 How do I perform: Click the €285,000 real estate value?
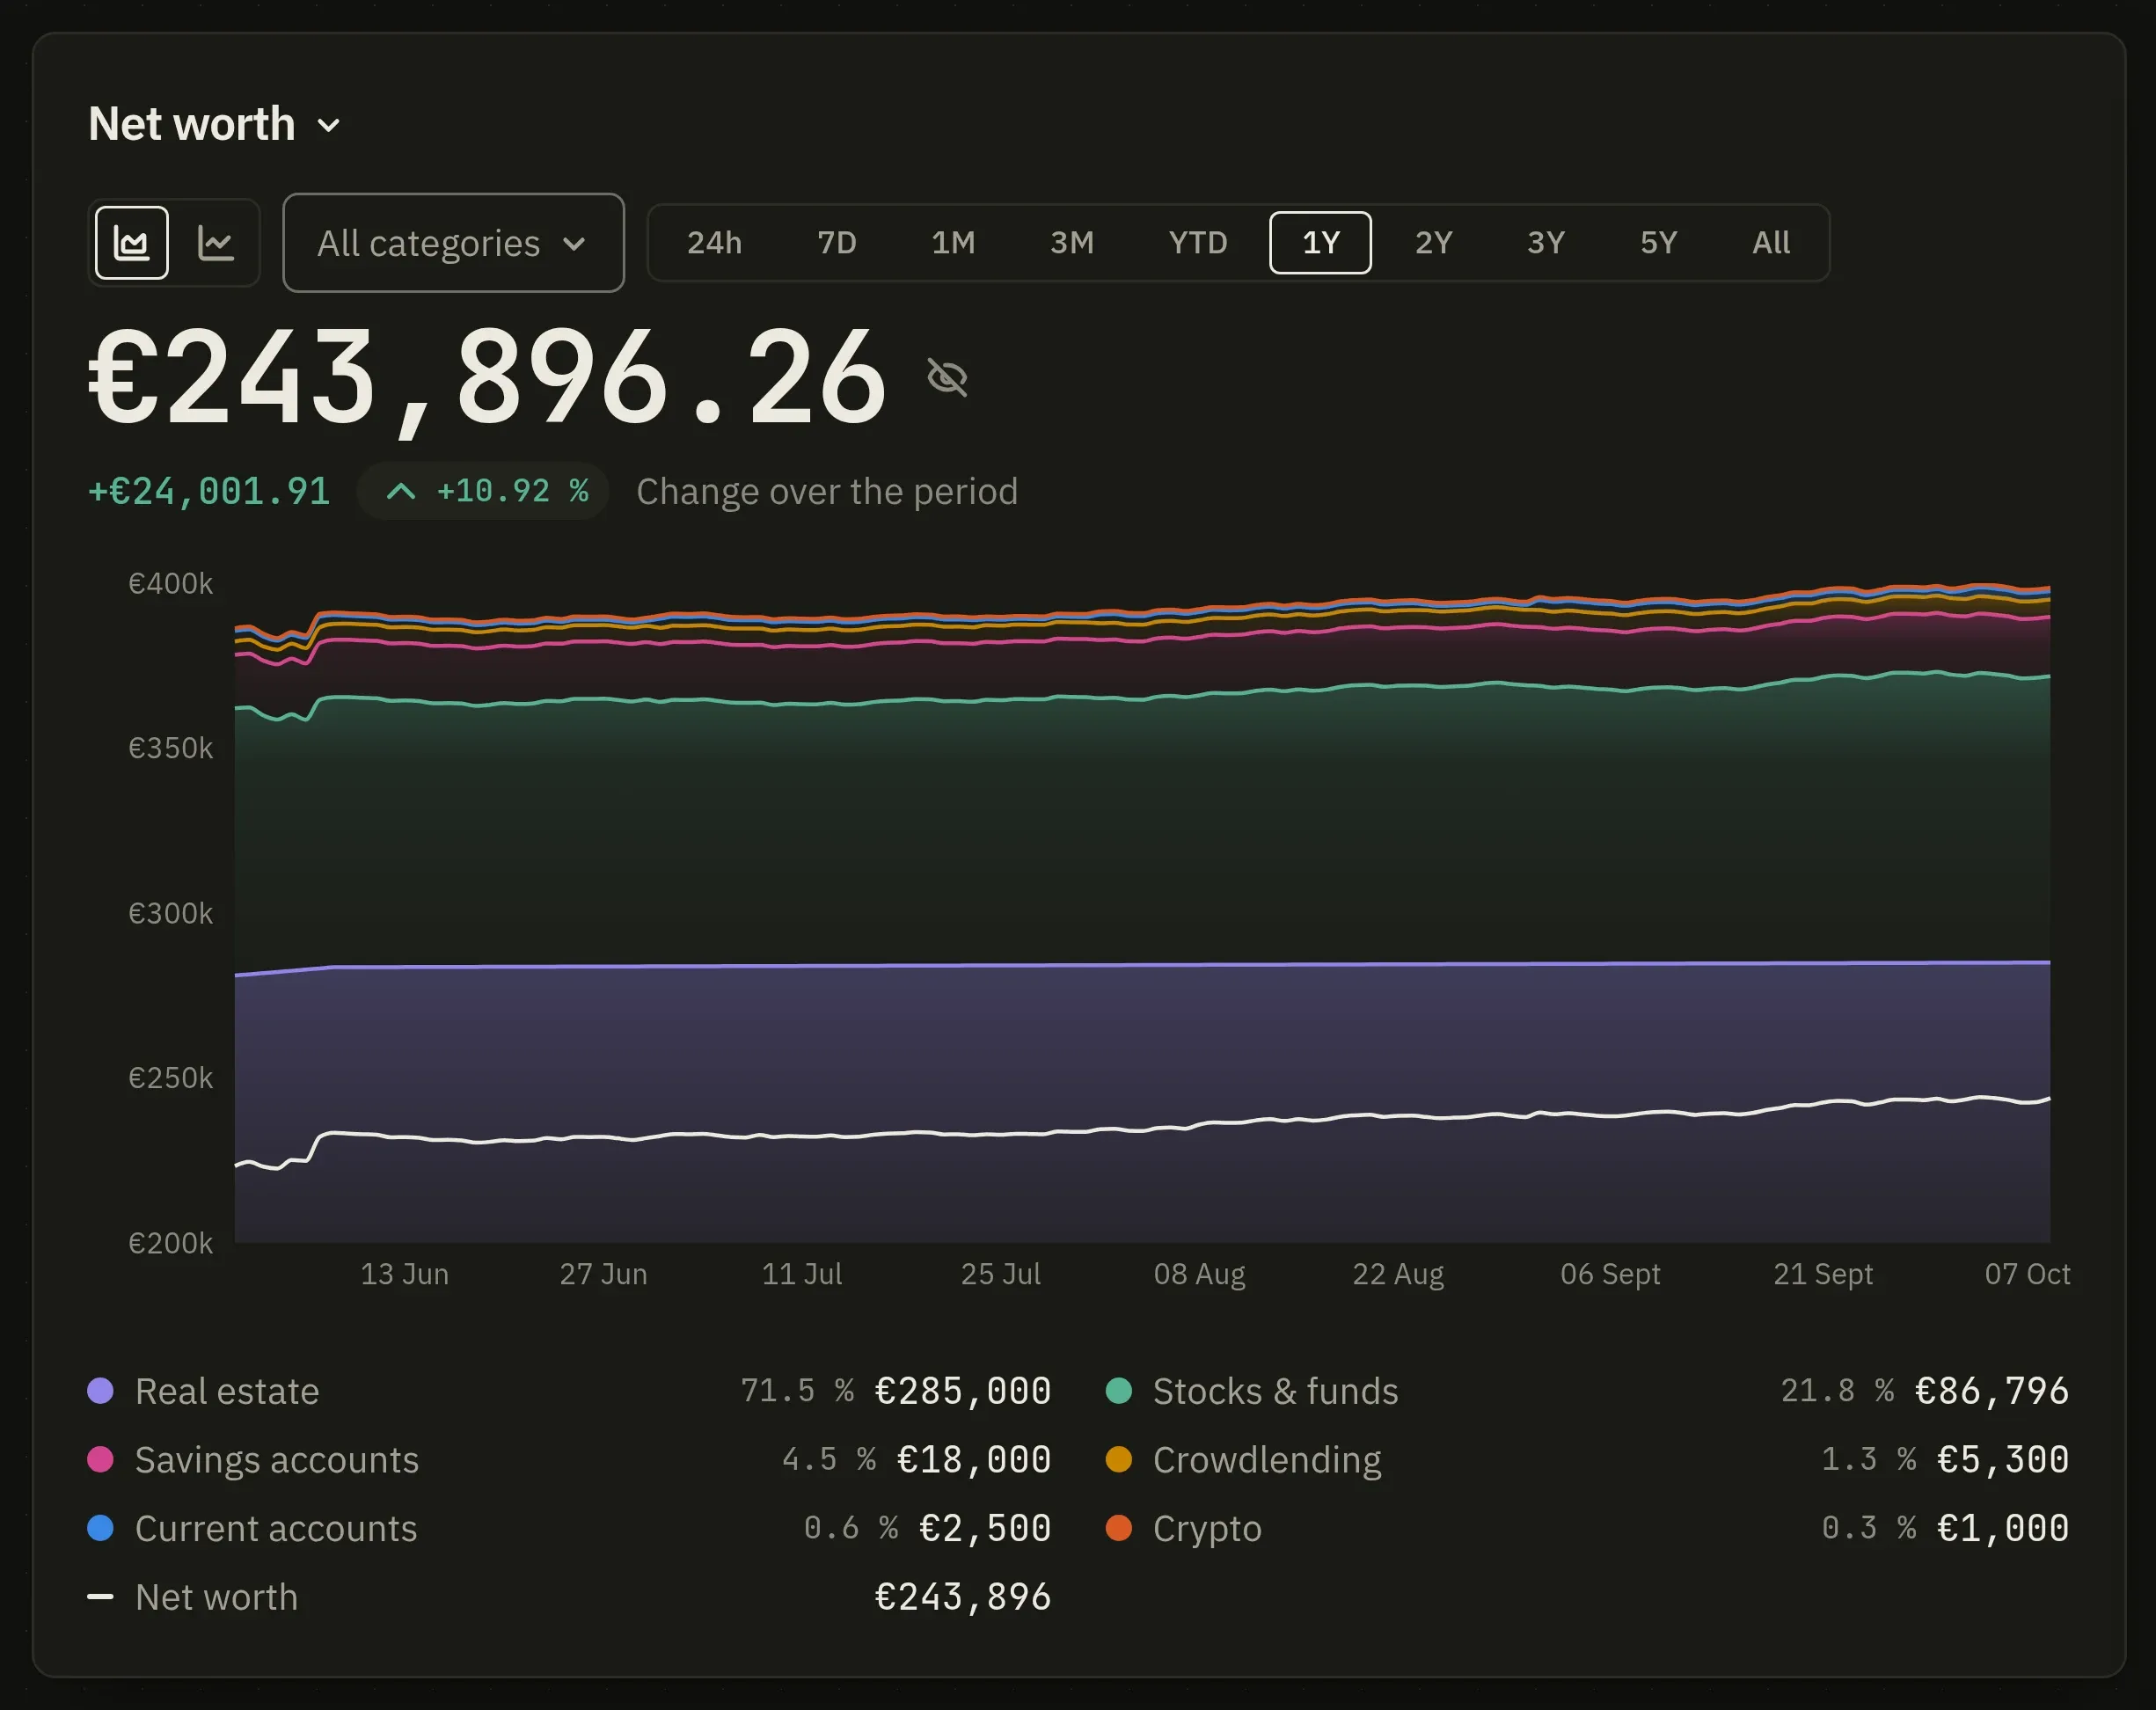tap(963, 1391)
